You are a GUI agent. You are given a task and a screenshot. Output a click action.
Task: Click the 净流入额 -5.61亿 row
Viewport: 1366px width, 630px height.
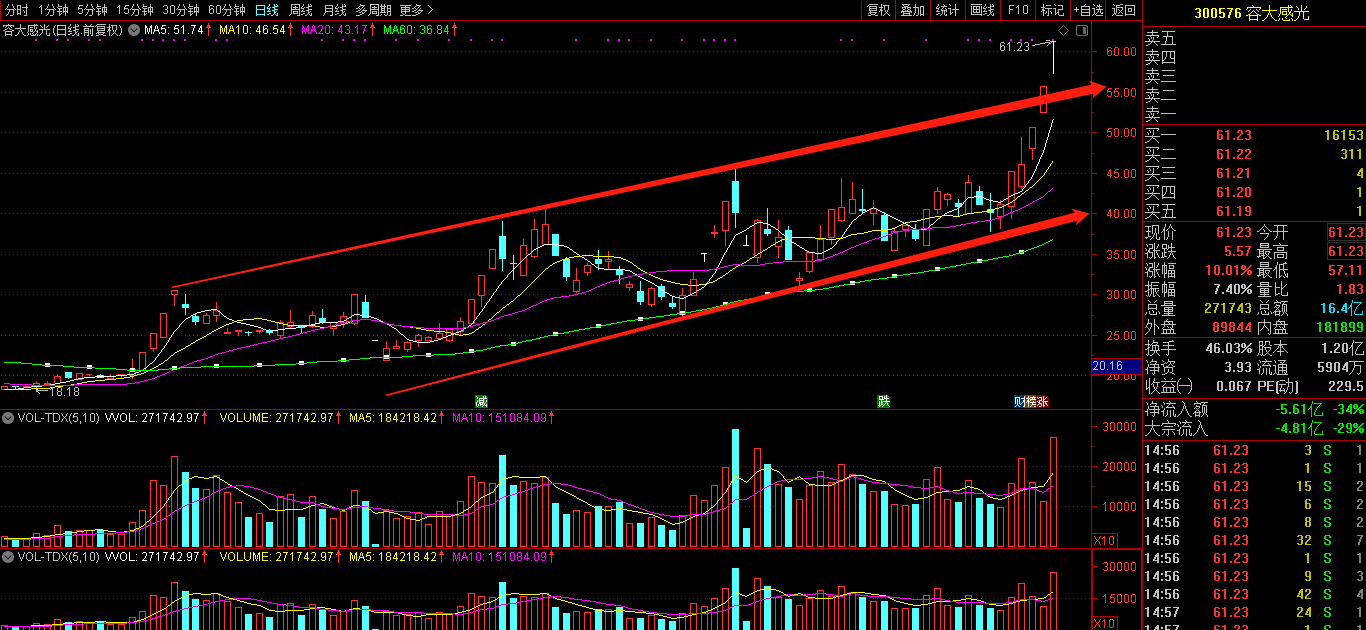pos(1254,409)
